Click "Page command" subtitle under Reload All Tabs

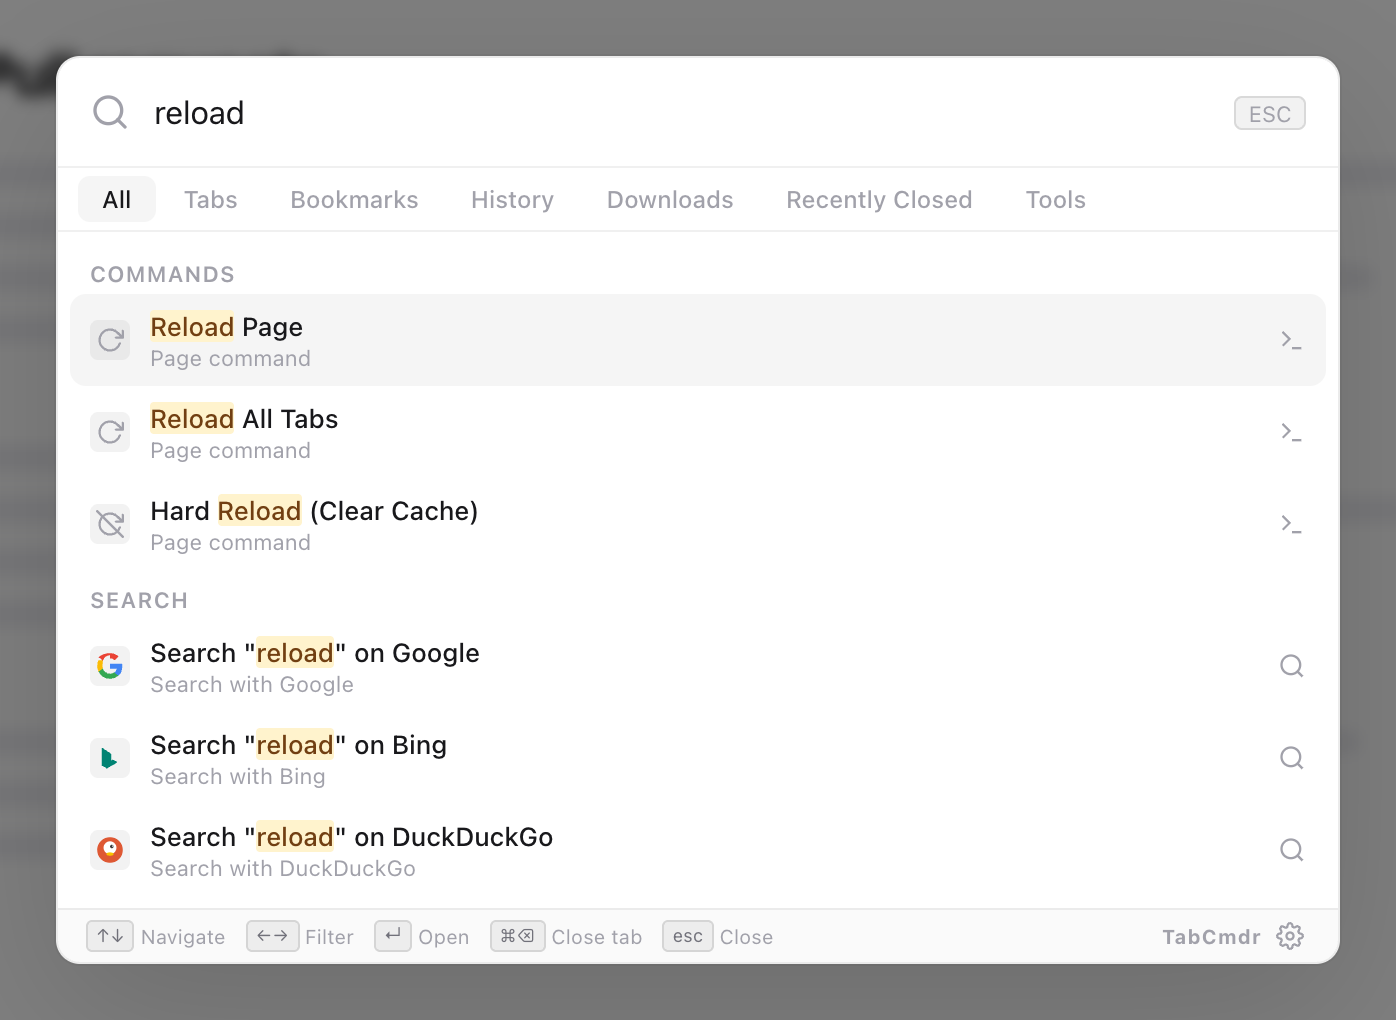(231, 451)
